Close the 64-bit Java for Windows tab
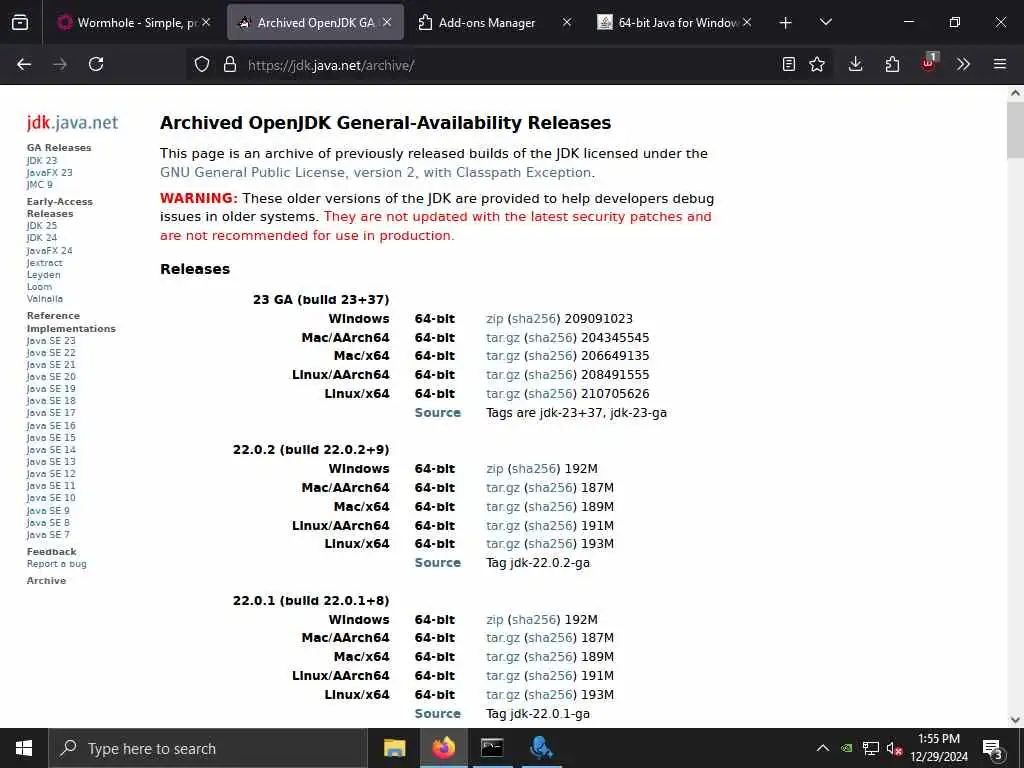This screenshot has height=768, width=1024. [747, 22]
